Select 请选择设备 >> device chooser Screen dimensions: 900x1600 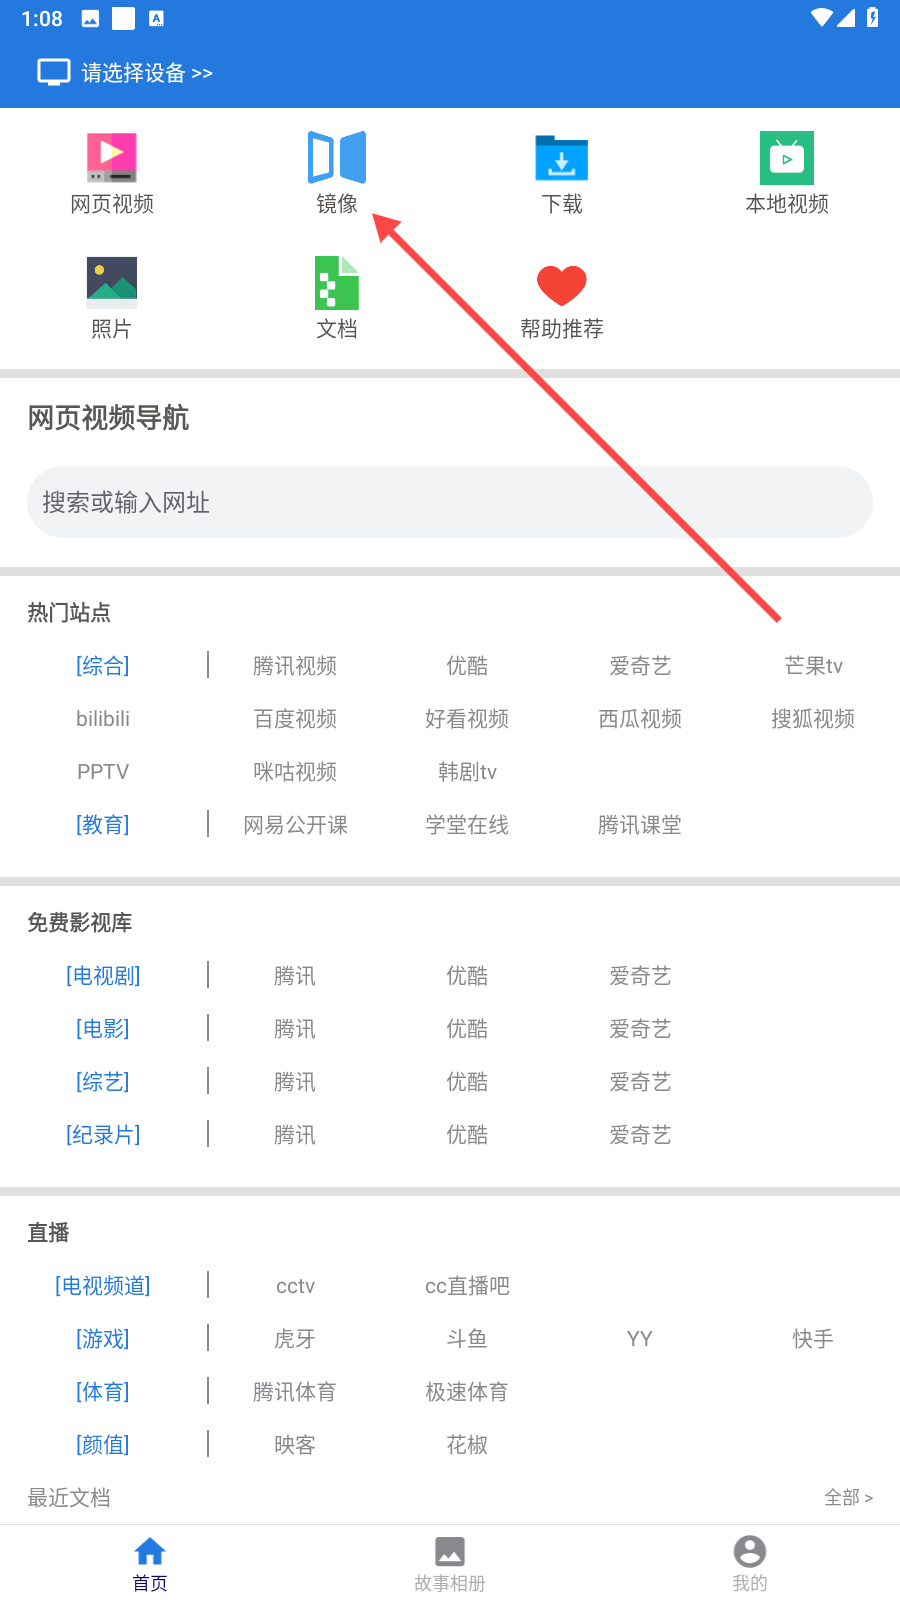point(147,73)
